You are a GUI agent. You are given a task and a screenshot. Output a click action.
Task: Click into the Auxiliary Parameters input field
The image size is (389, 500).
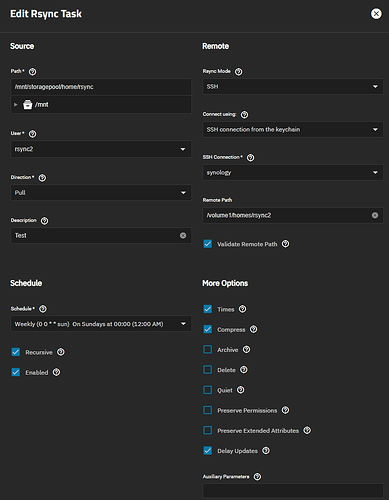[293, 491]
